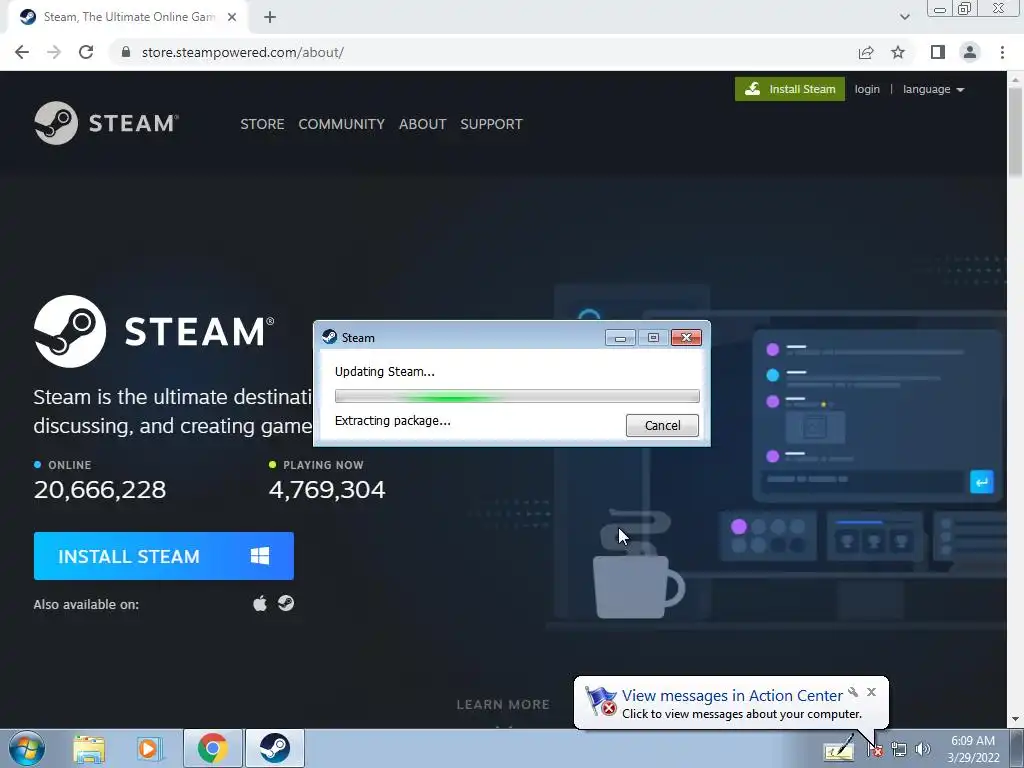
Task: Minimize the Steam update dialog
Action: pos(620,338)
